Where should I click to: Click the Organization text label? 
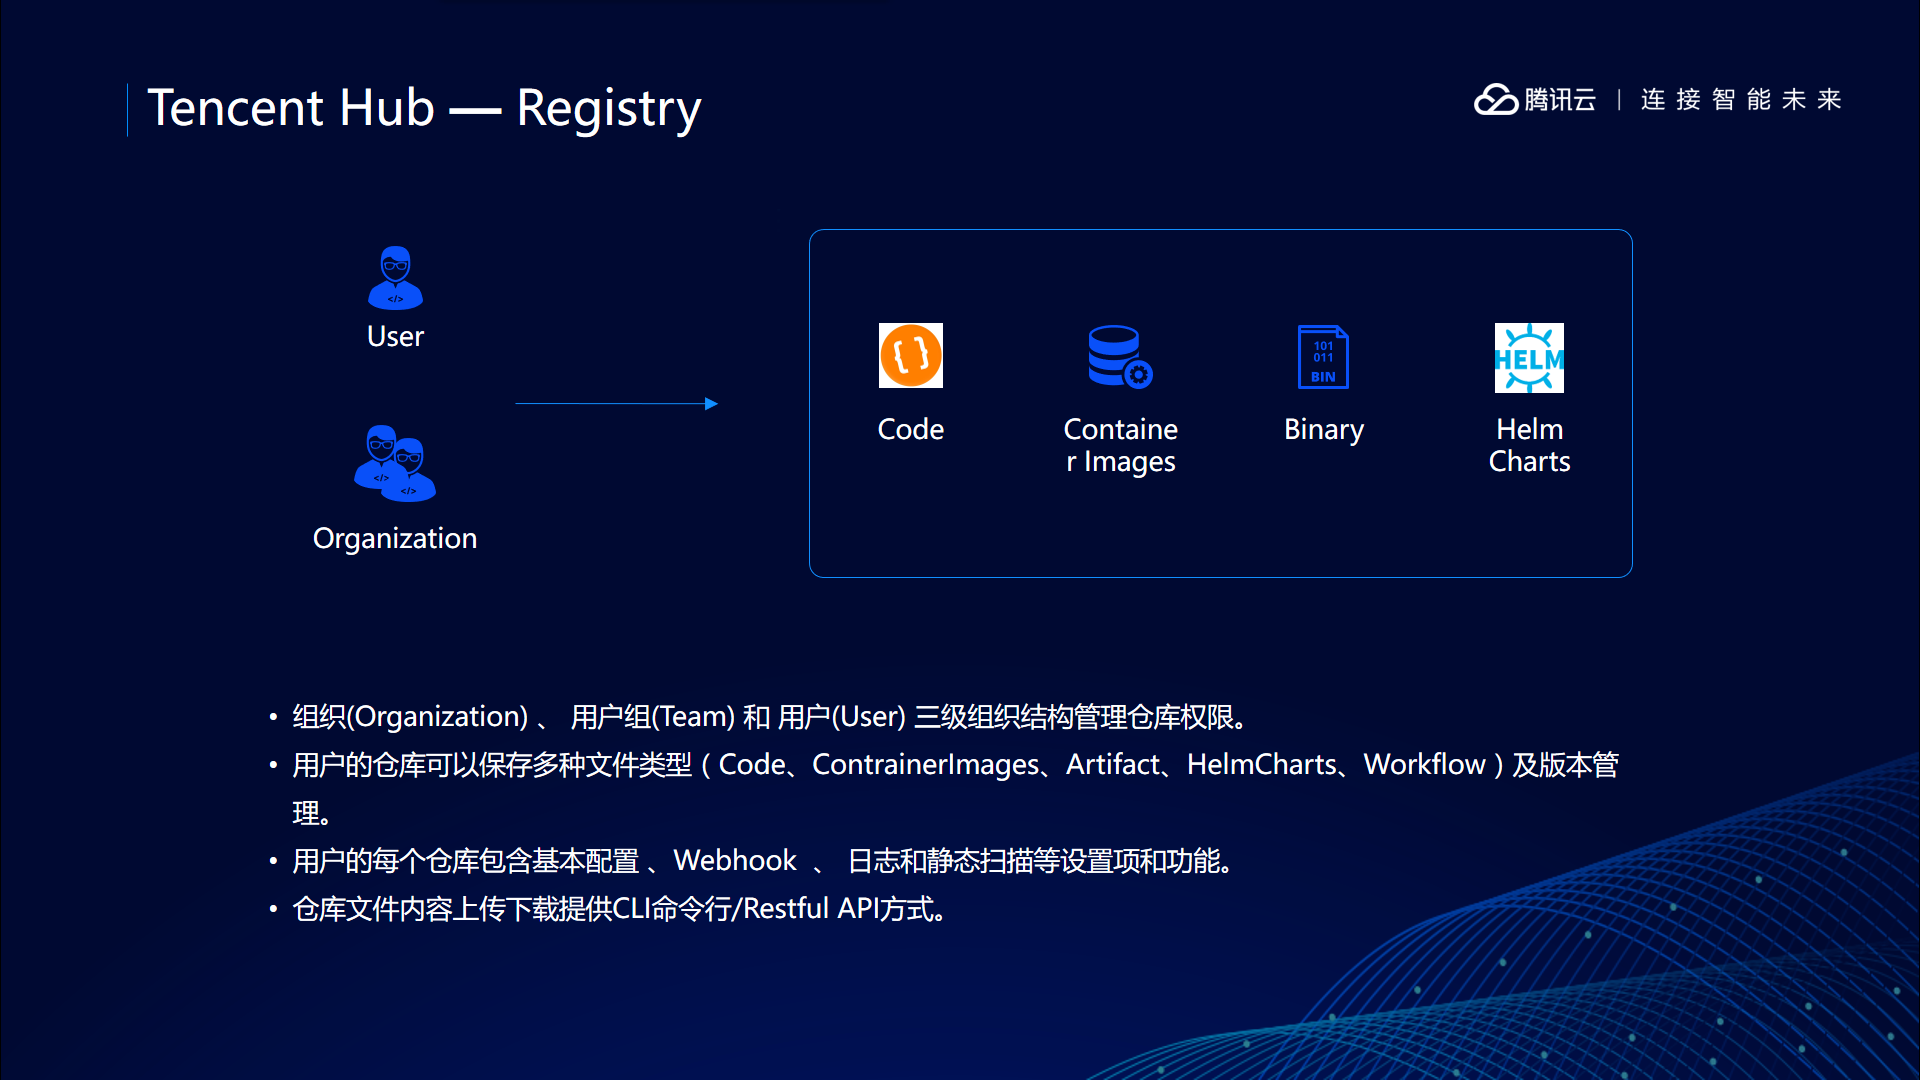point(395,539)
